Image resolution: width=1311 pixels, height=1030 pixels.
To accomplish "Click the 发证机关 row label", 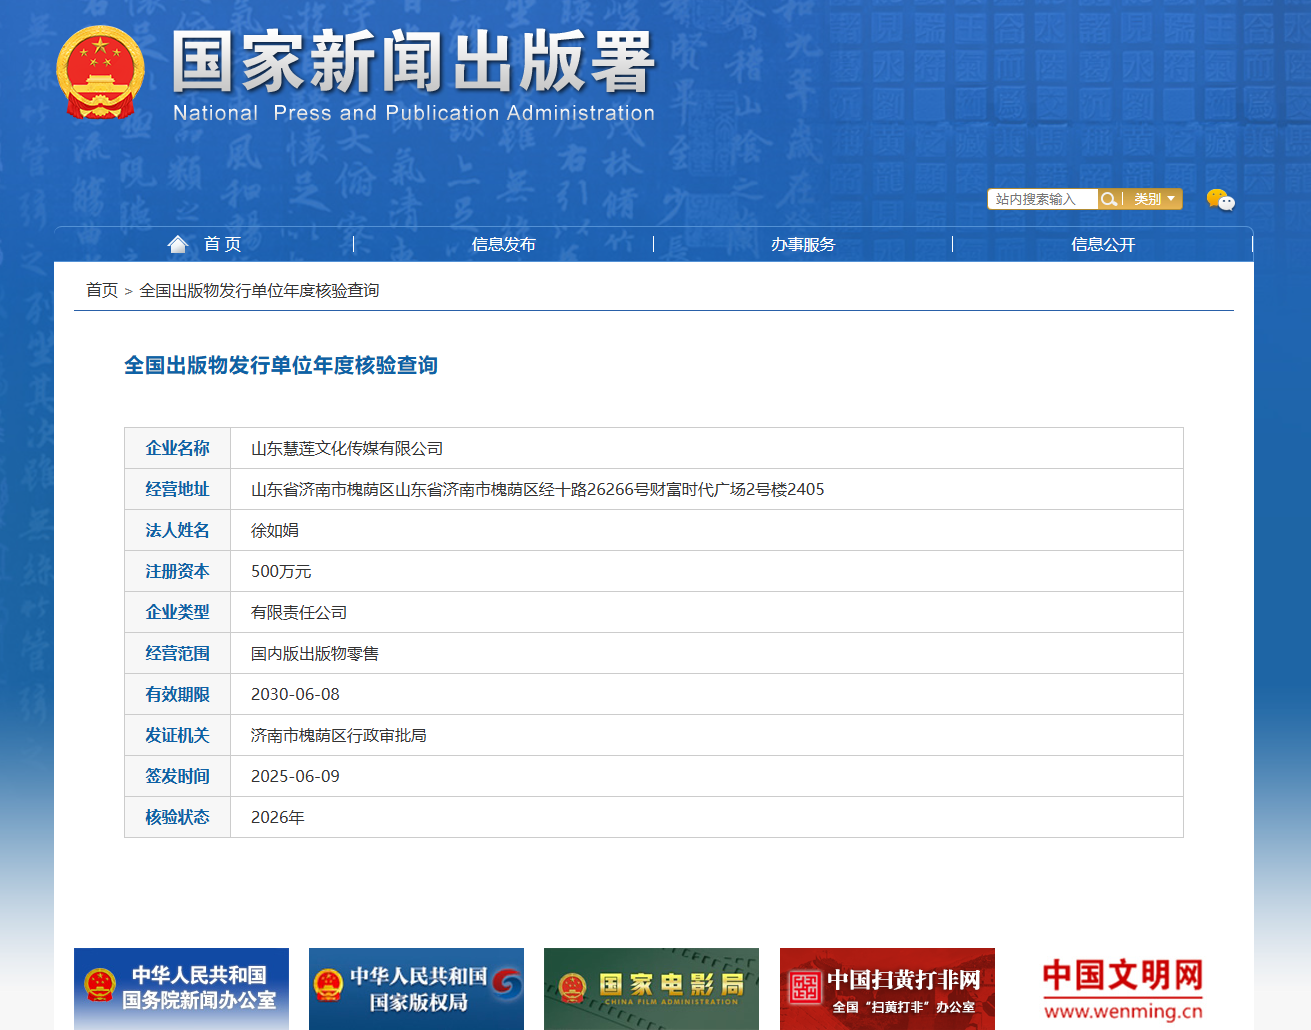I will tap(177, 735).
